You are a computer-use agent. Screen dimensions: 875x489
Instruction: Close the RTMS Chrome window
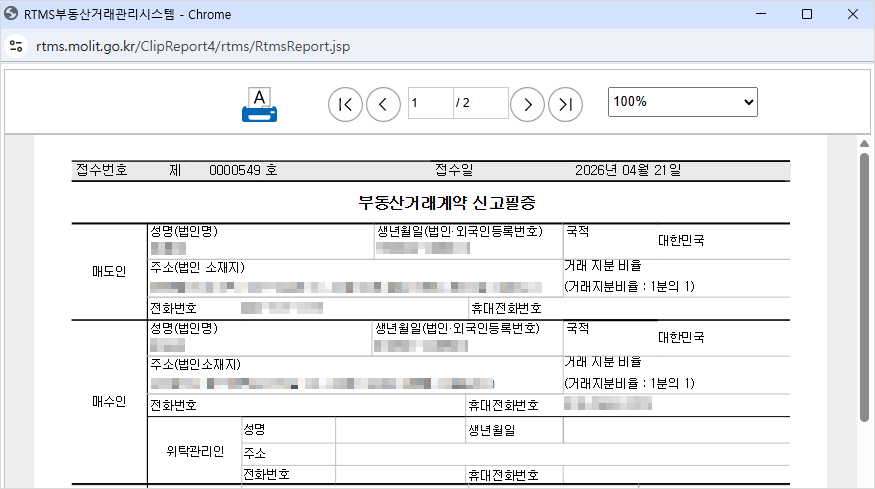coord(853,14)
